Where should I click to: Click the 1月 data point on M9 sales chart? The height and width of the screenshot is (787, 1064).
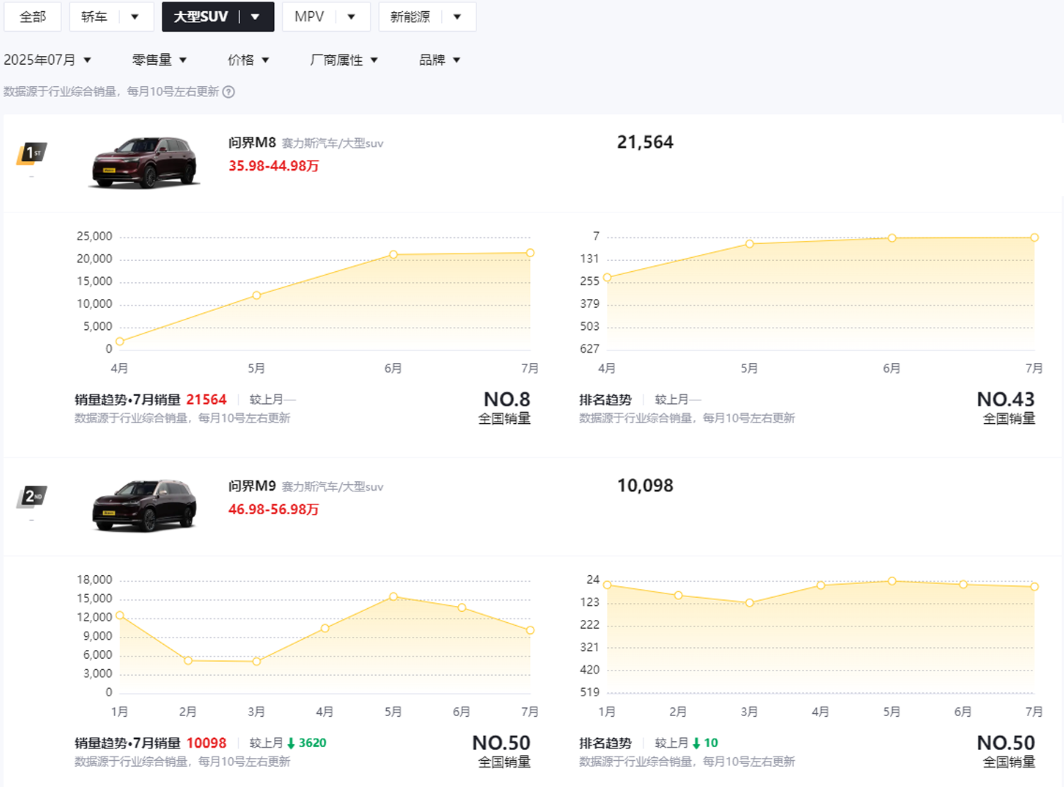pyautogui.click(x=120, y=615)
